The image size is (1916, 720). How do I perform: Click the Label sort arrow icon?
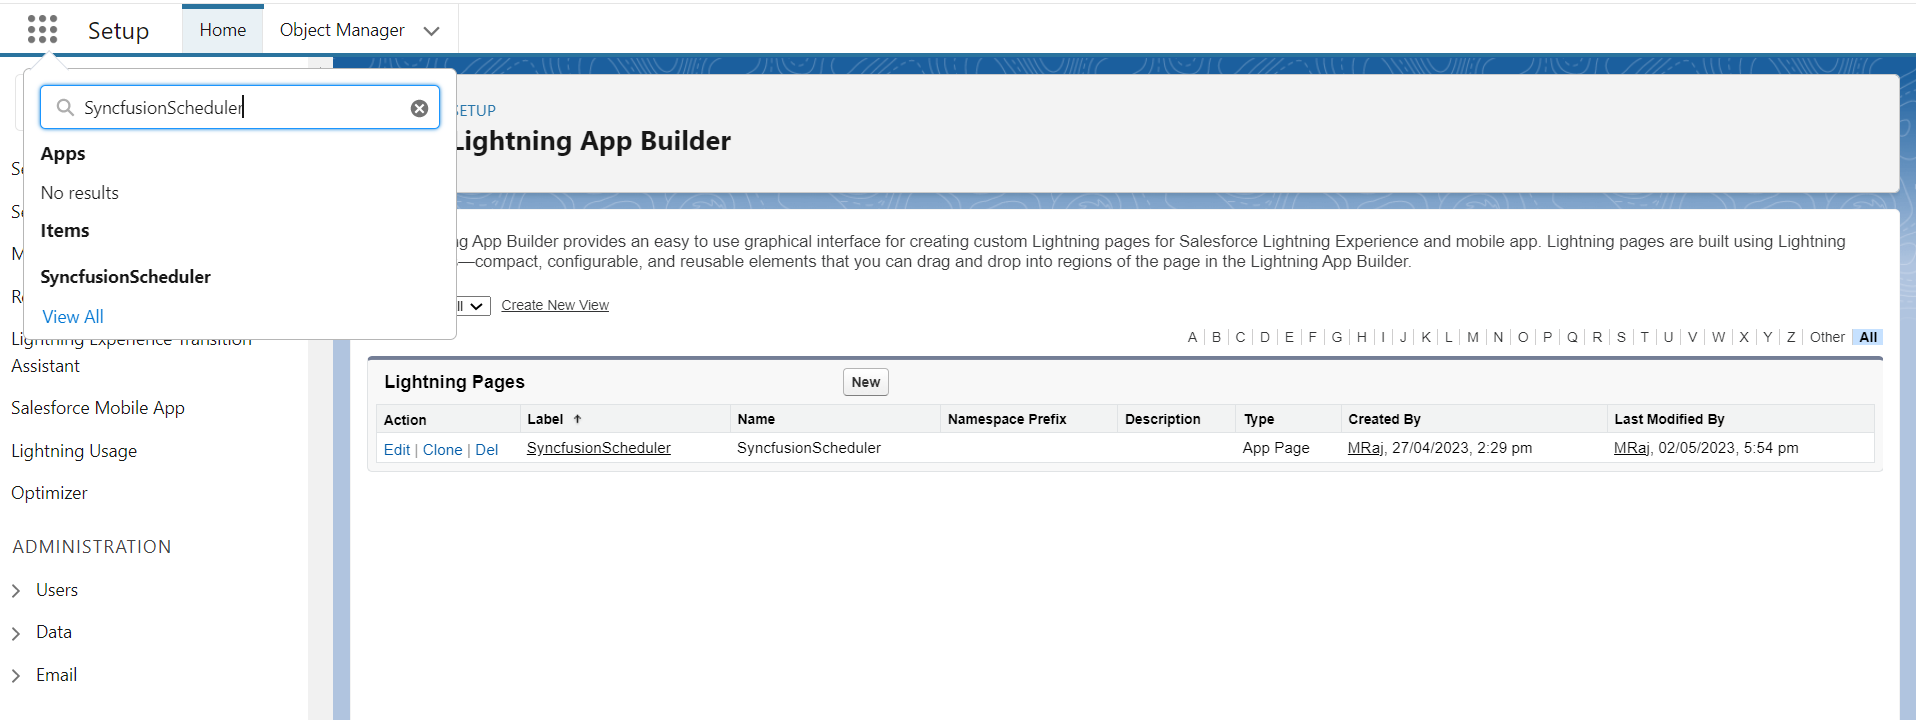[577, 419]
